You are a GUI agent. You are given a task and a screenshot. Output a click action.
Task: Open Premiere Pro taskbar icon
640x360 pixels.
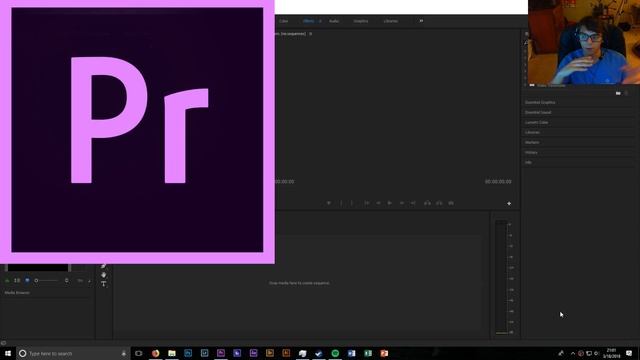[221, 353]
